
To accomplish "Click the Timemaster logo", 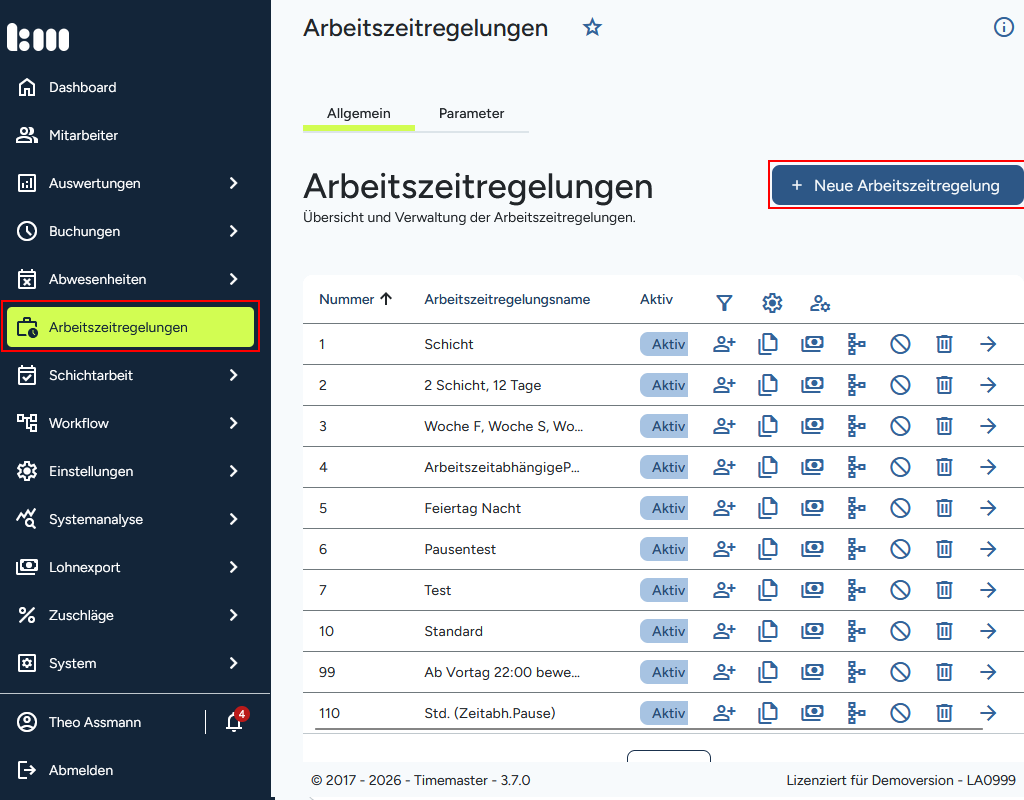I will point(38,37).
